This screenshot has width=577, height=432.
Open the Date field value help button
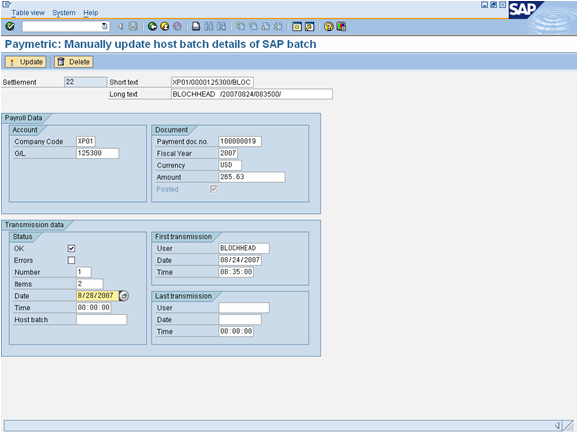click(124, 296)
